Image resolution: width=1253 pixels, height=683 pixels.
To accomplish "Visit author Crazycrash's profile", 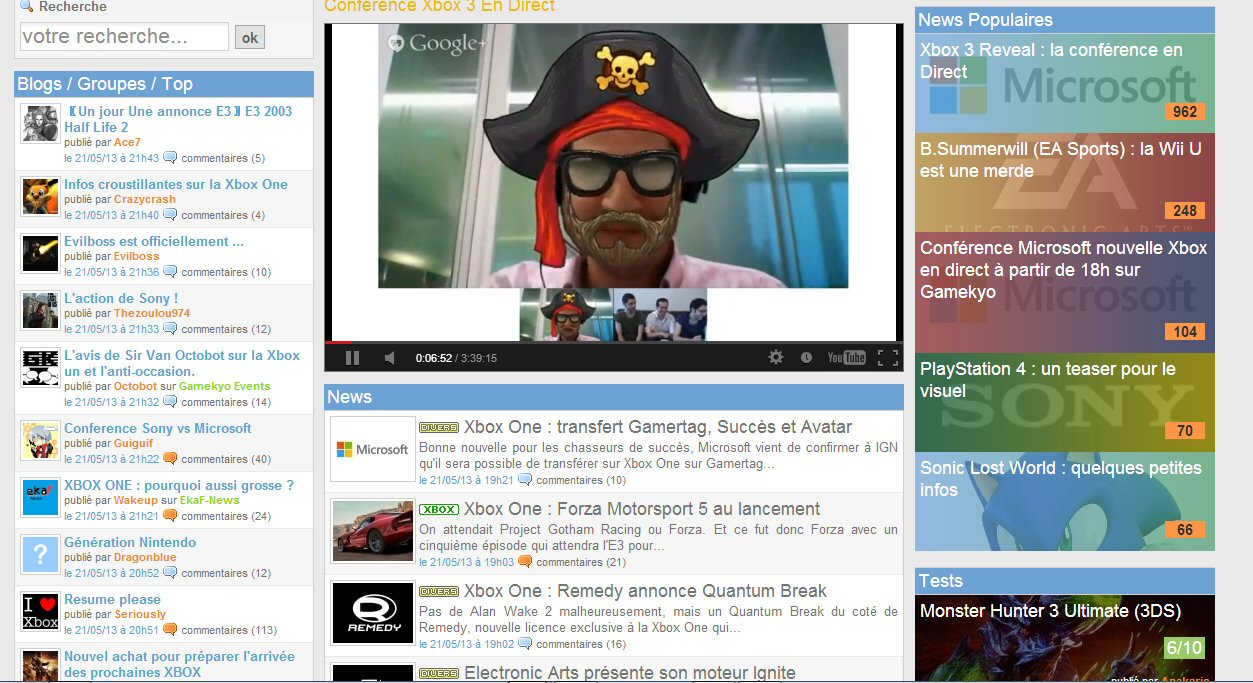I will [145, 199].
